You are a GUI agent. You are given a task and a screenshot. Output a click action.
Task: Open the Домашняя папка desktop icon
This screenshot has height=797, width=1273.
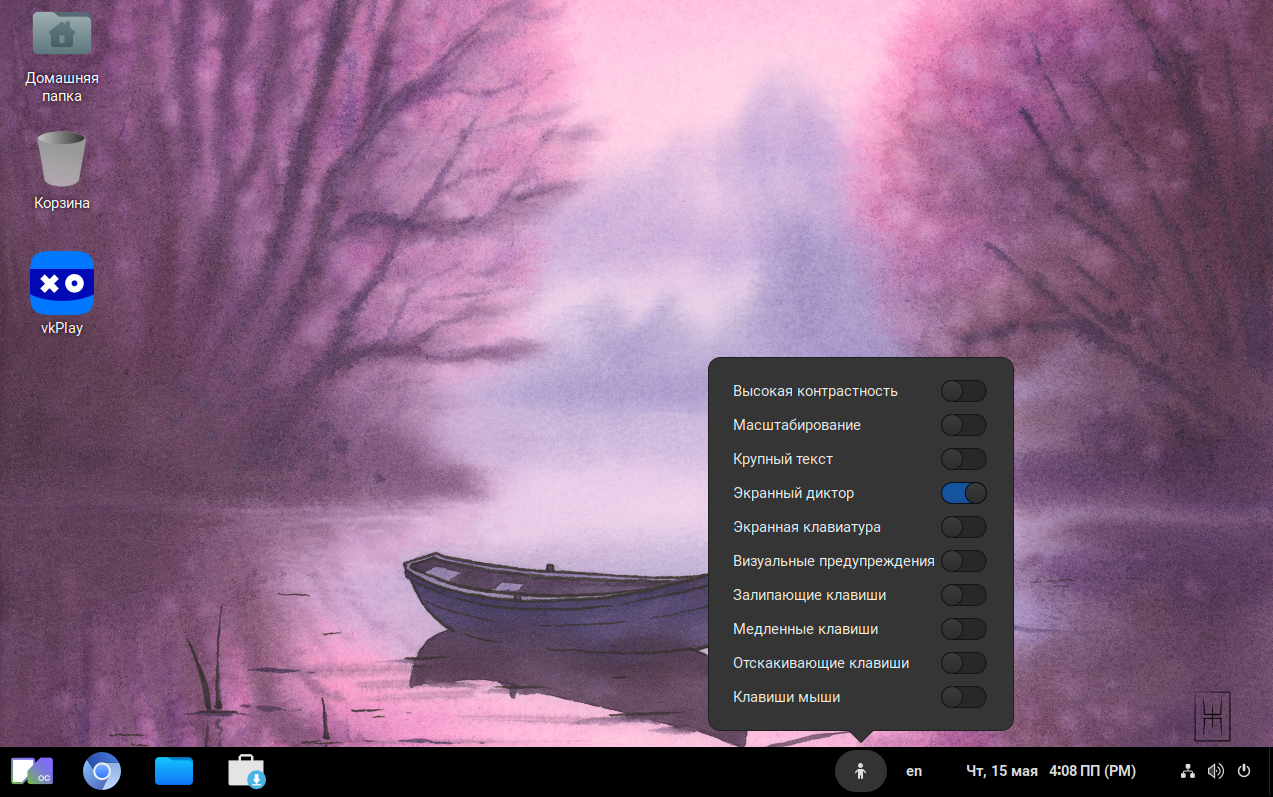click(x=62, y=34)
